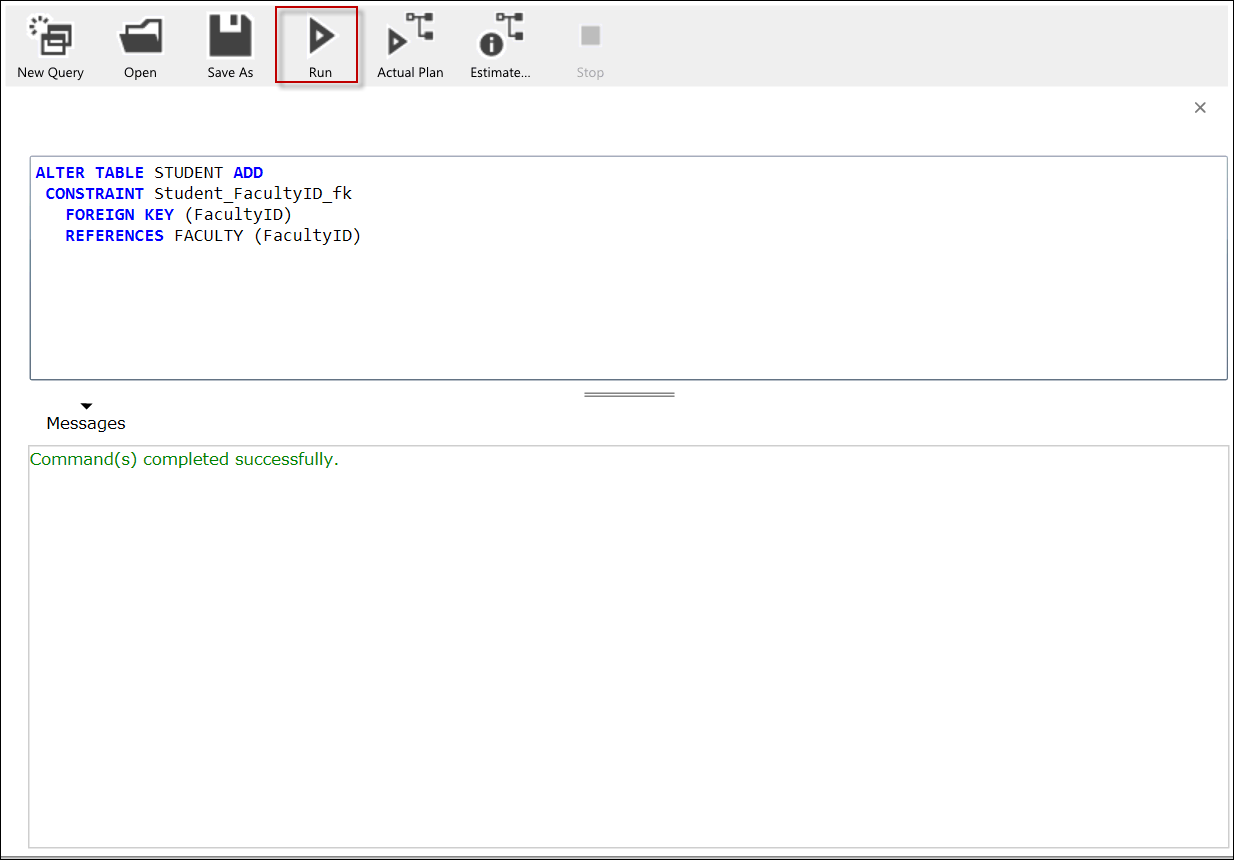Click the splitter handle between editor and results
The height and width of the screenshot is (860, 1234).
[x=629, y=395]
